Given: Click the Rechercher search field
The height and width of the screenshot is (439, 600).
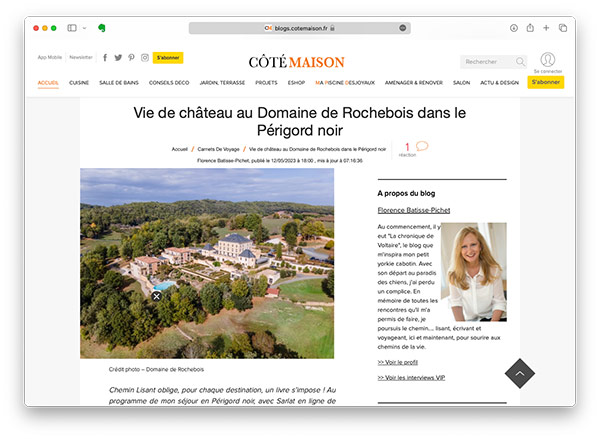Looking at the screenshot, I should coord(488,62).
